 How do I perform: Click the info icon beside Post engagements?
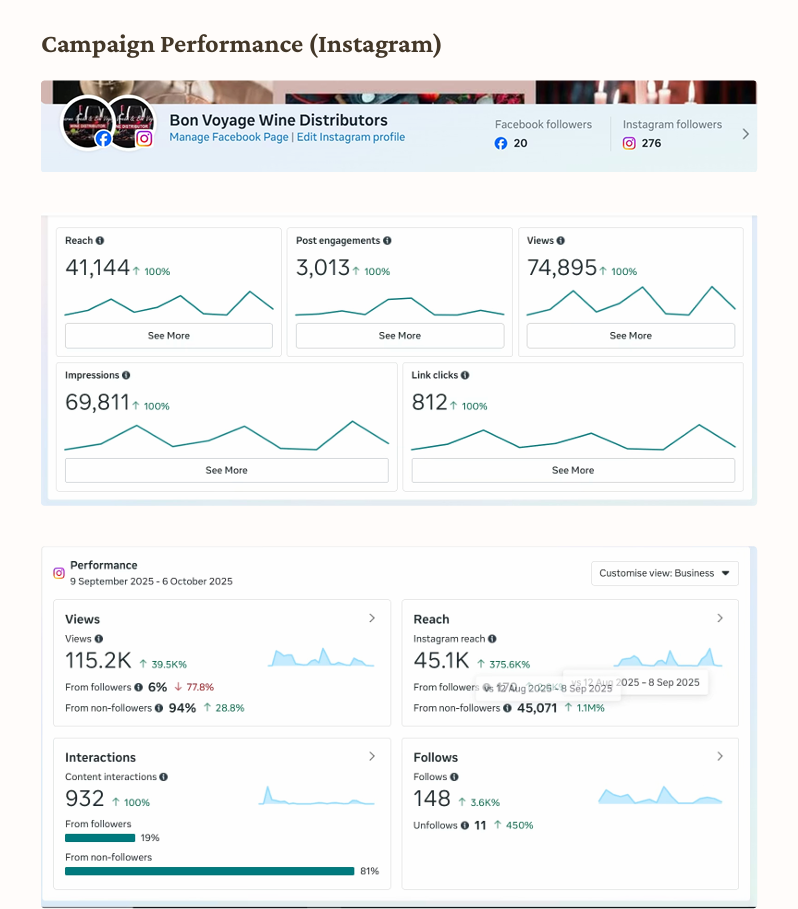387,241
